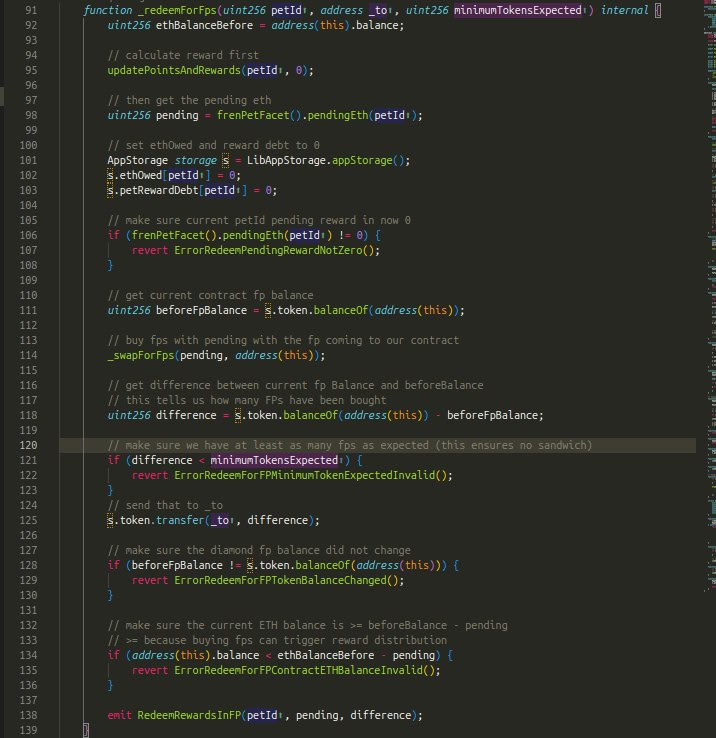Click the function name _redeemForFps
716x738 pixels.
click(177, 10)
